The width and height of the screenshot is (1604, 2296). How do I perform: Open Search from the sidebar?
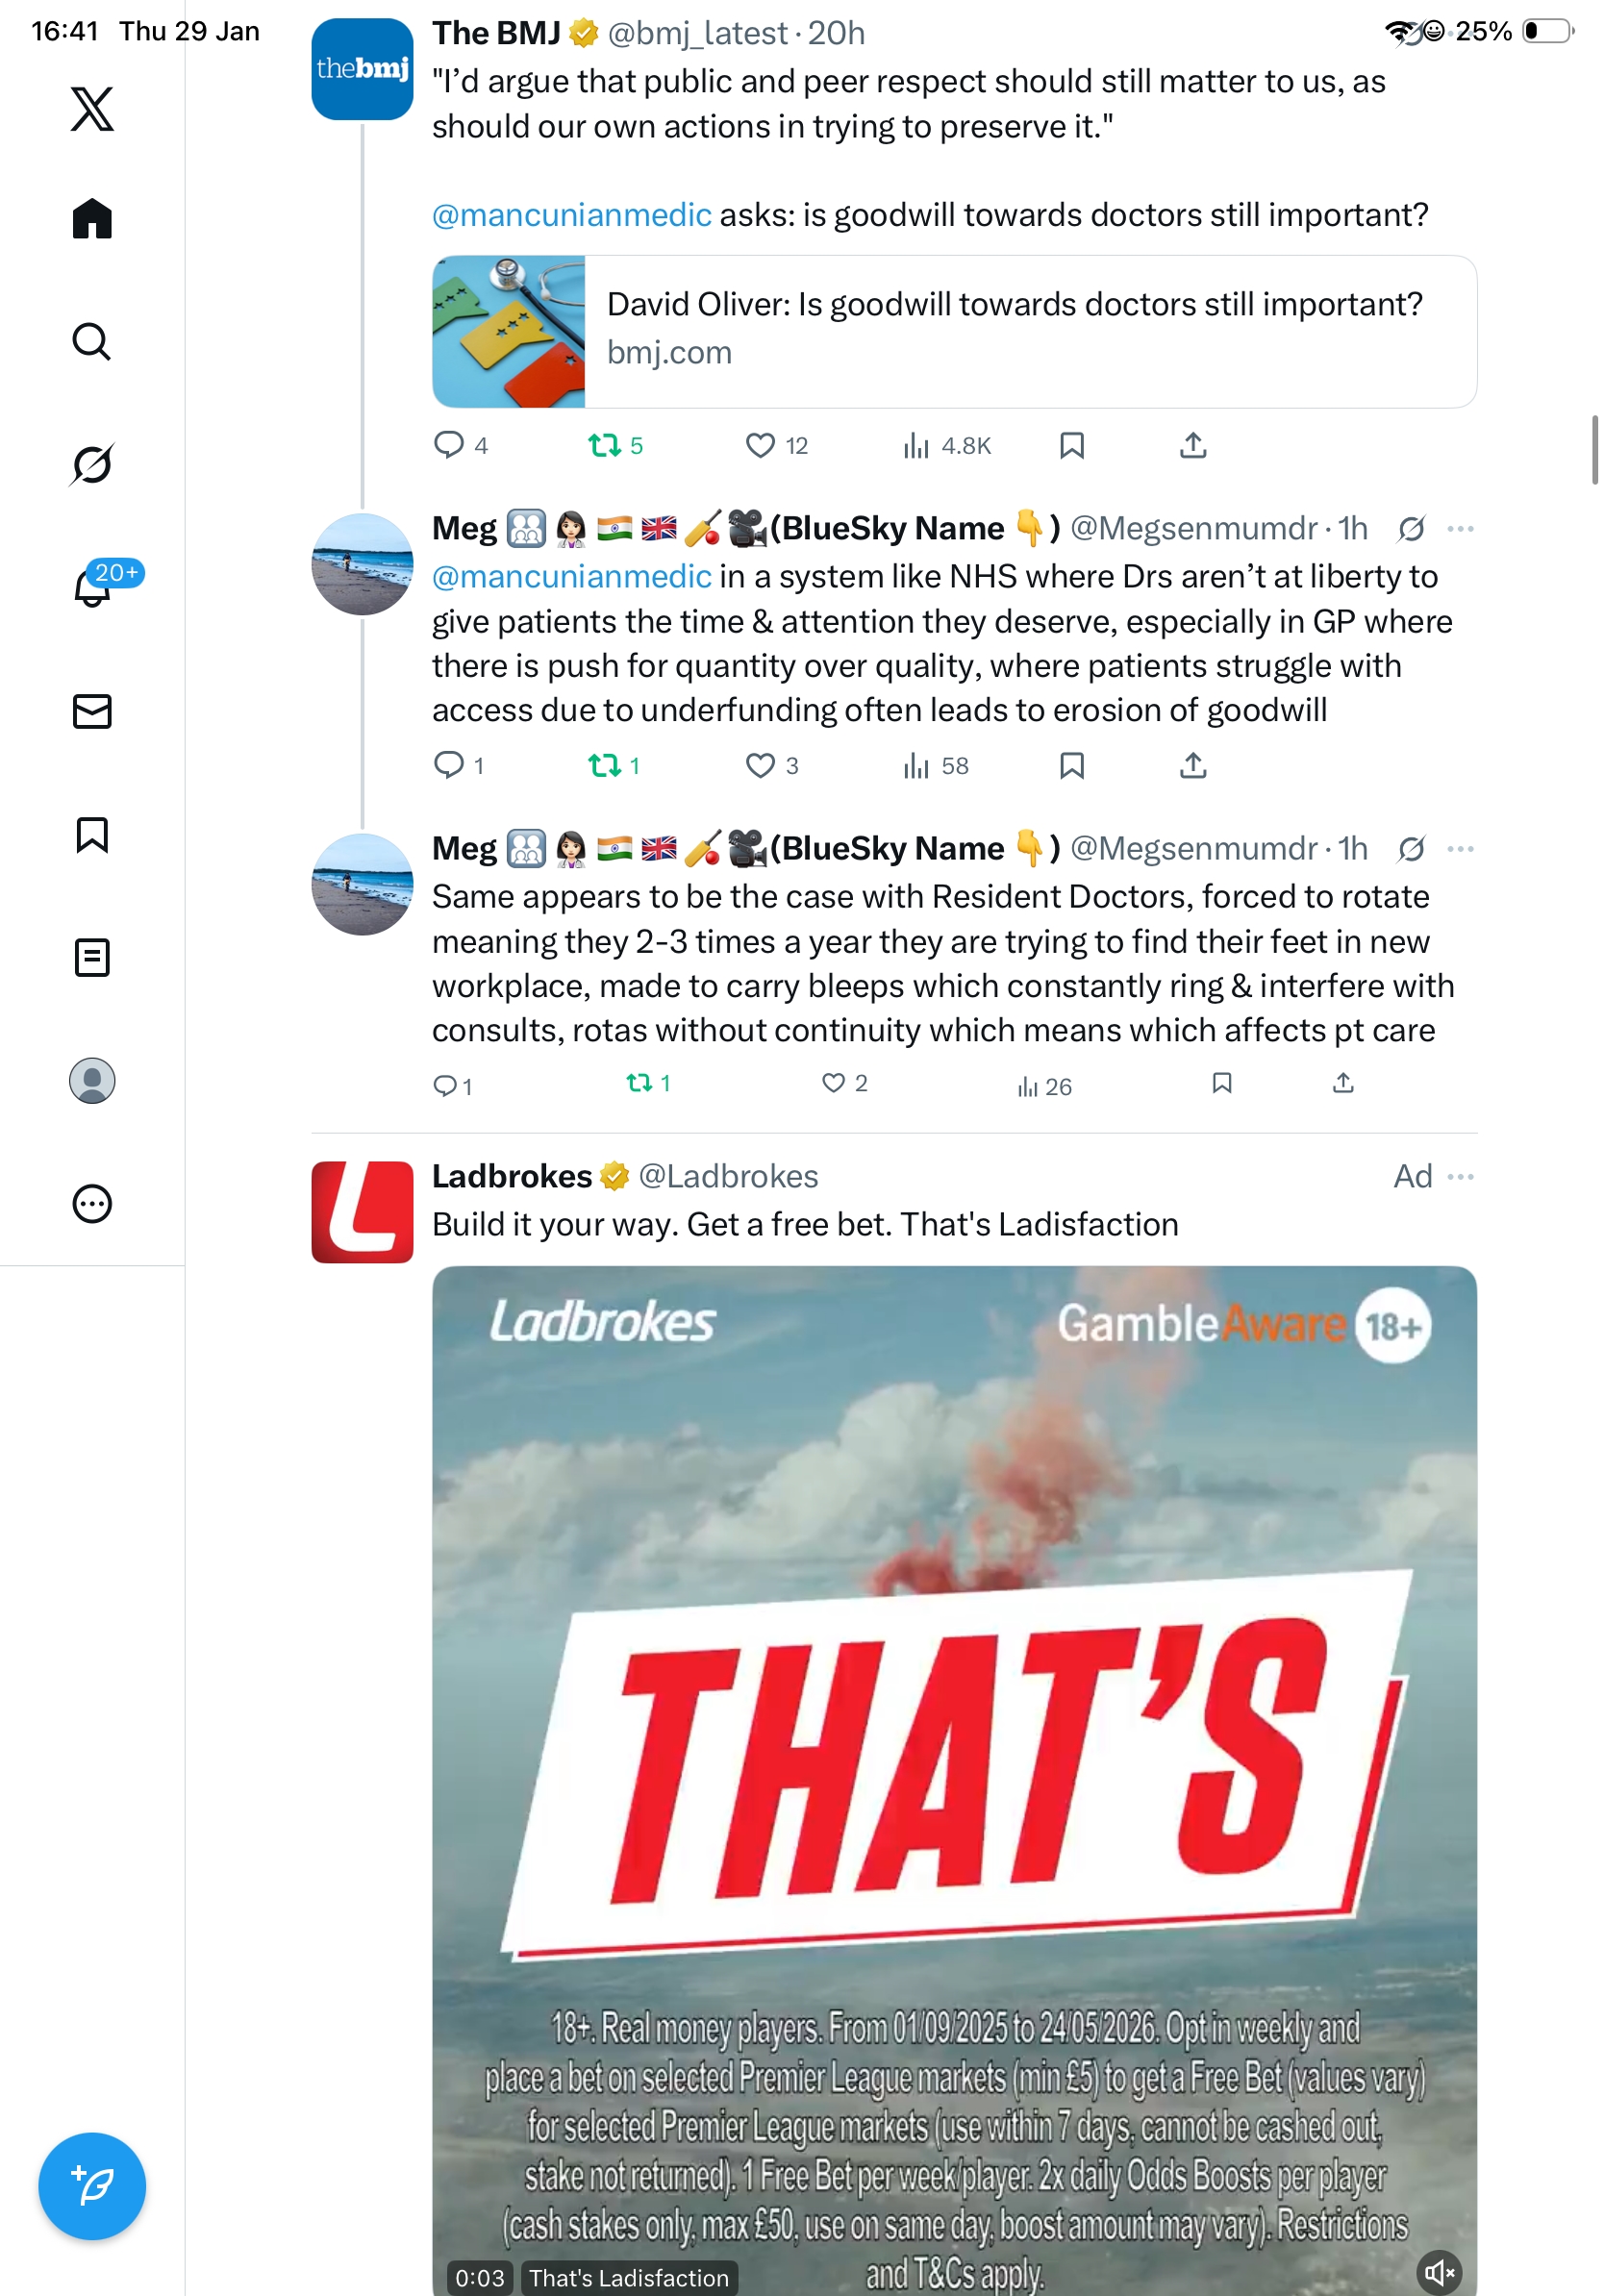click(x=92, y=341)
